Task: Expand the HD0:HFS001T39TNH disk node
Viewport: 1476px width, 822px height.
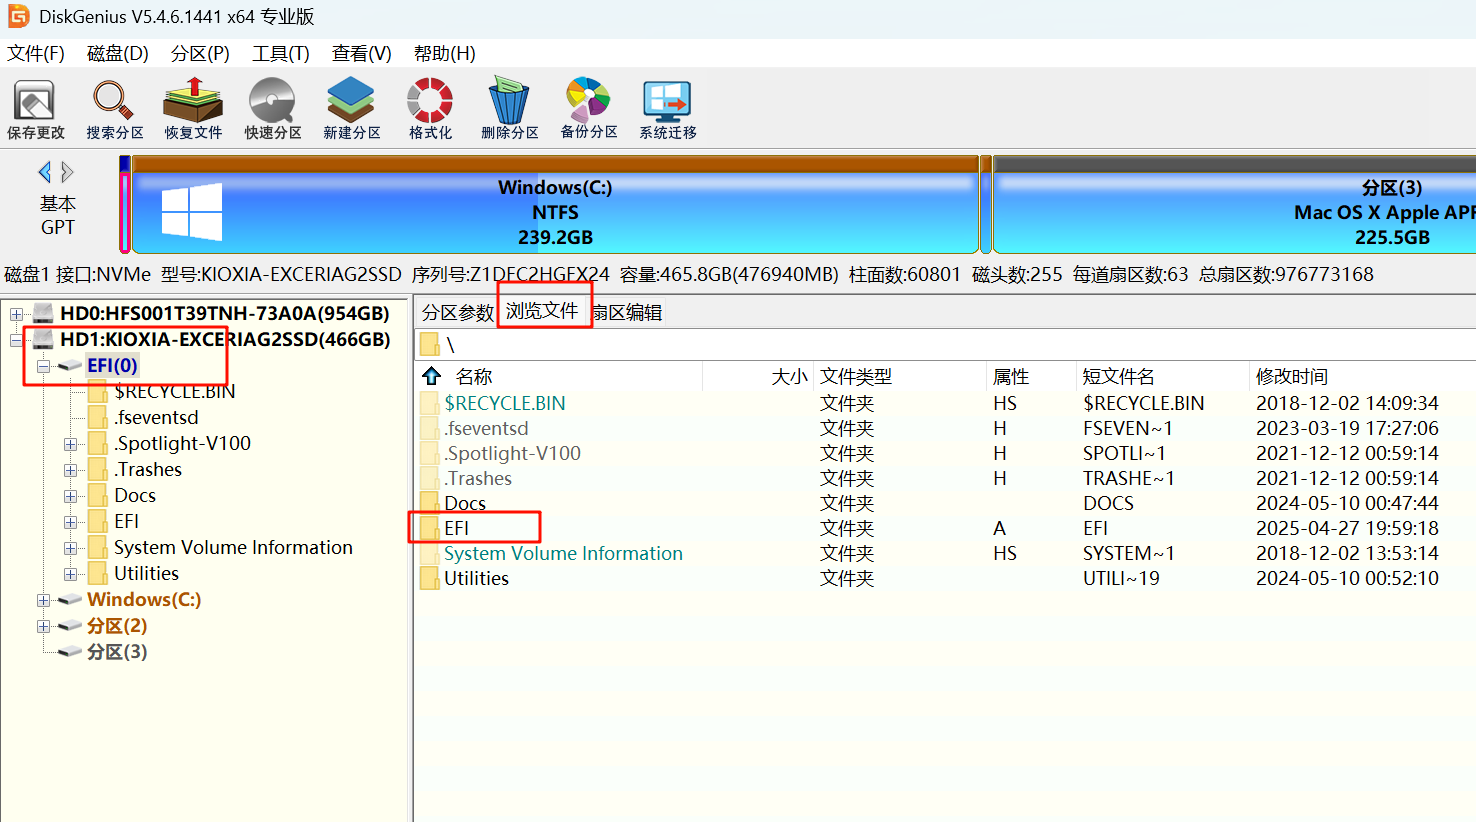Action: click(16, 314)
